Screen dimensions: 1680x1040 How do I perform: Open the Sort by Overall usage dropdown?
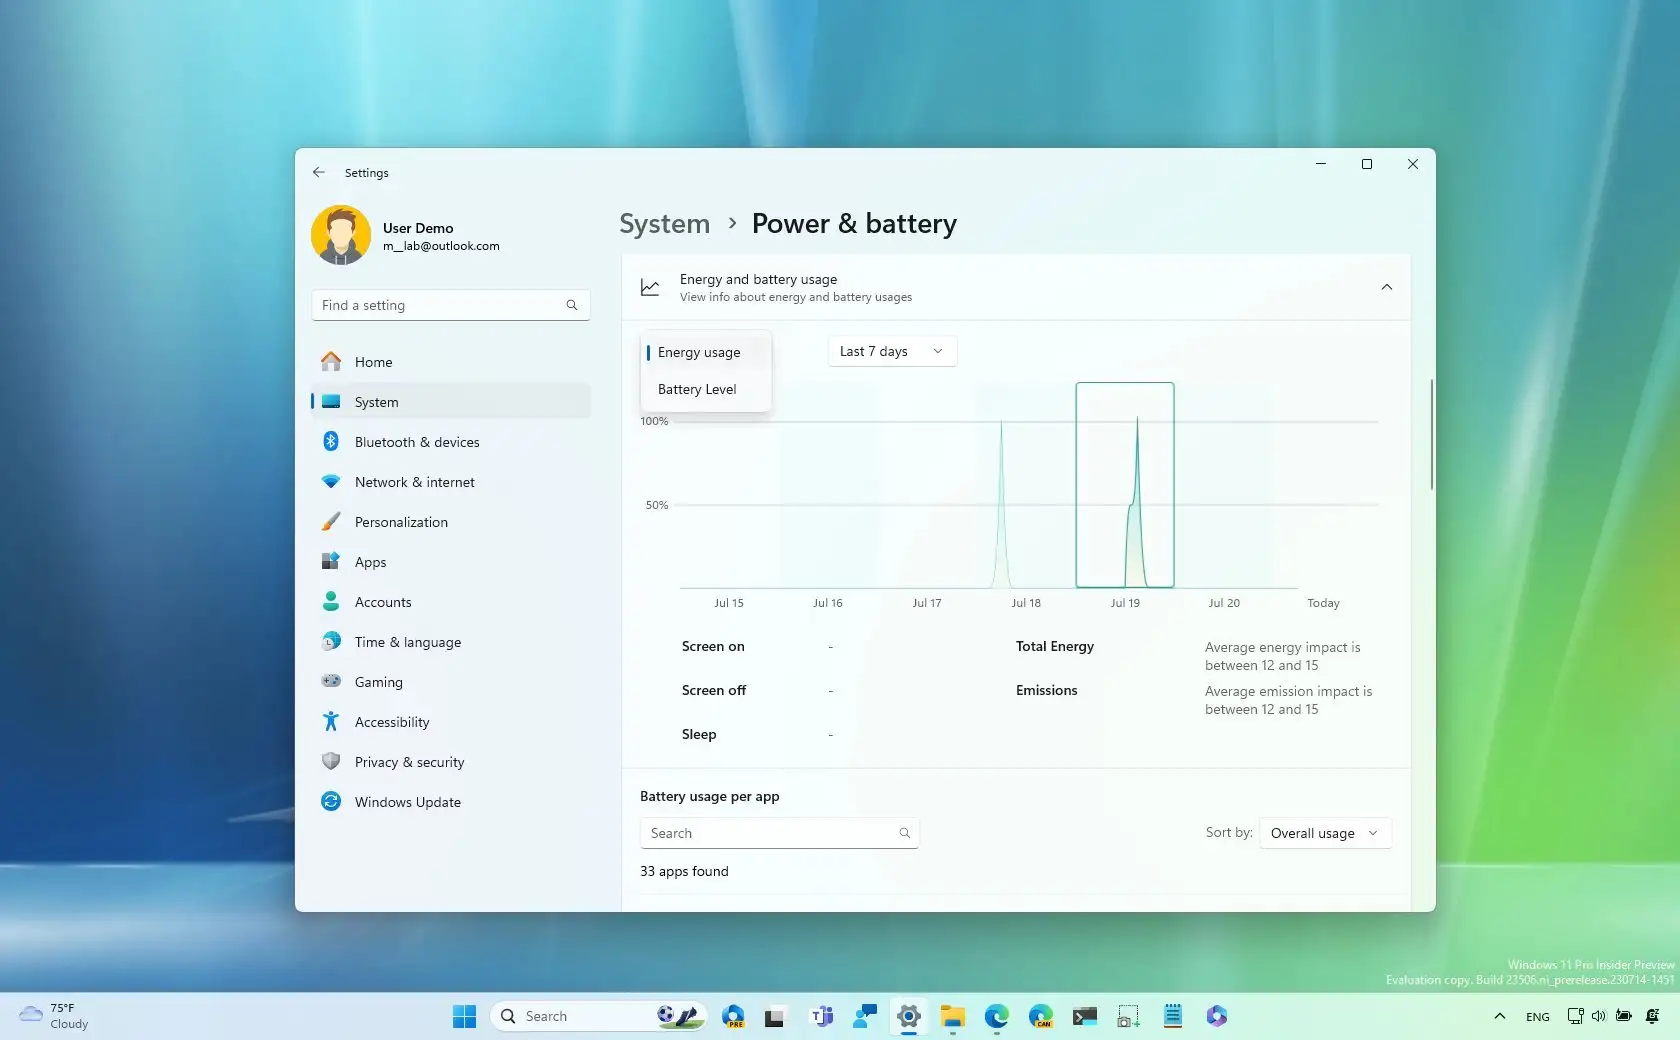pyautogui.click(x=1324, y=833)
